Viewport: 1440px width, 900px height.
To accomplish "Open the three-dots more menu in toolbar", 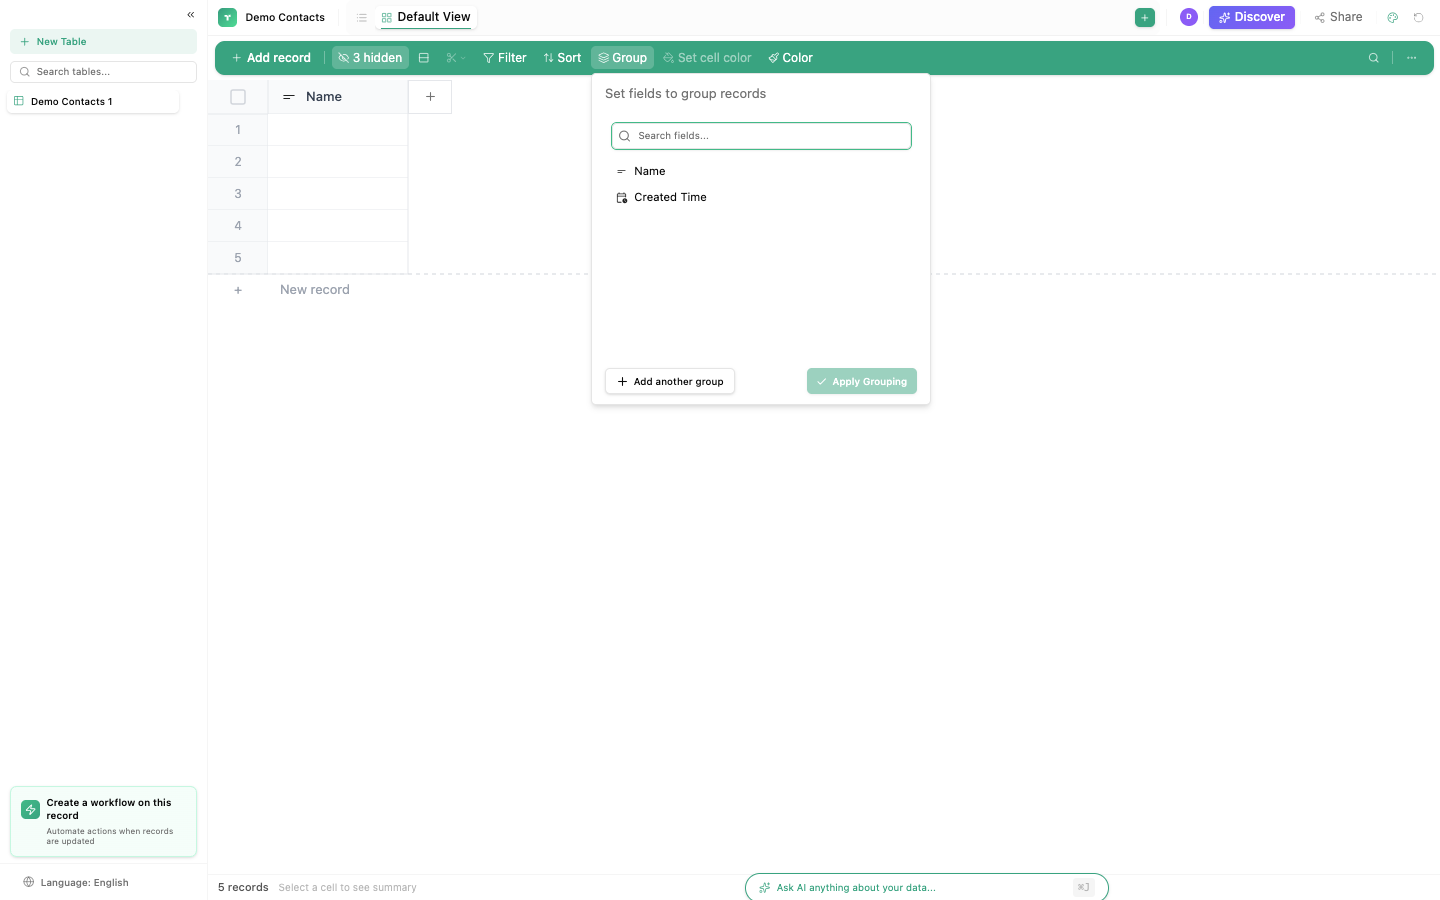I will point(1412,58).
